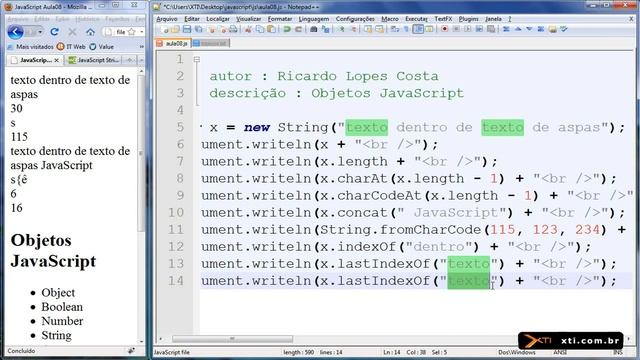Open the IT Web bookmark
640x360 pixels.
(x=71, y=47)
